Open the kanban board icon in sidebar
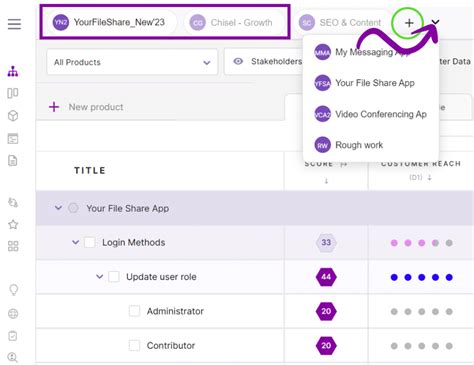Viewport: 474px width, 365px height. point(13,93)
